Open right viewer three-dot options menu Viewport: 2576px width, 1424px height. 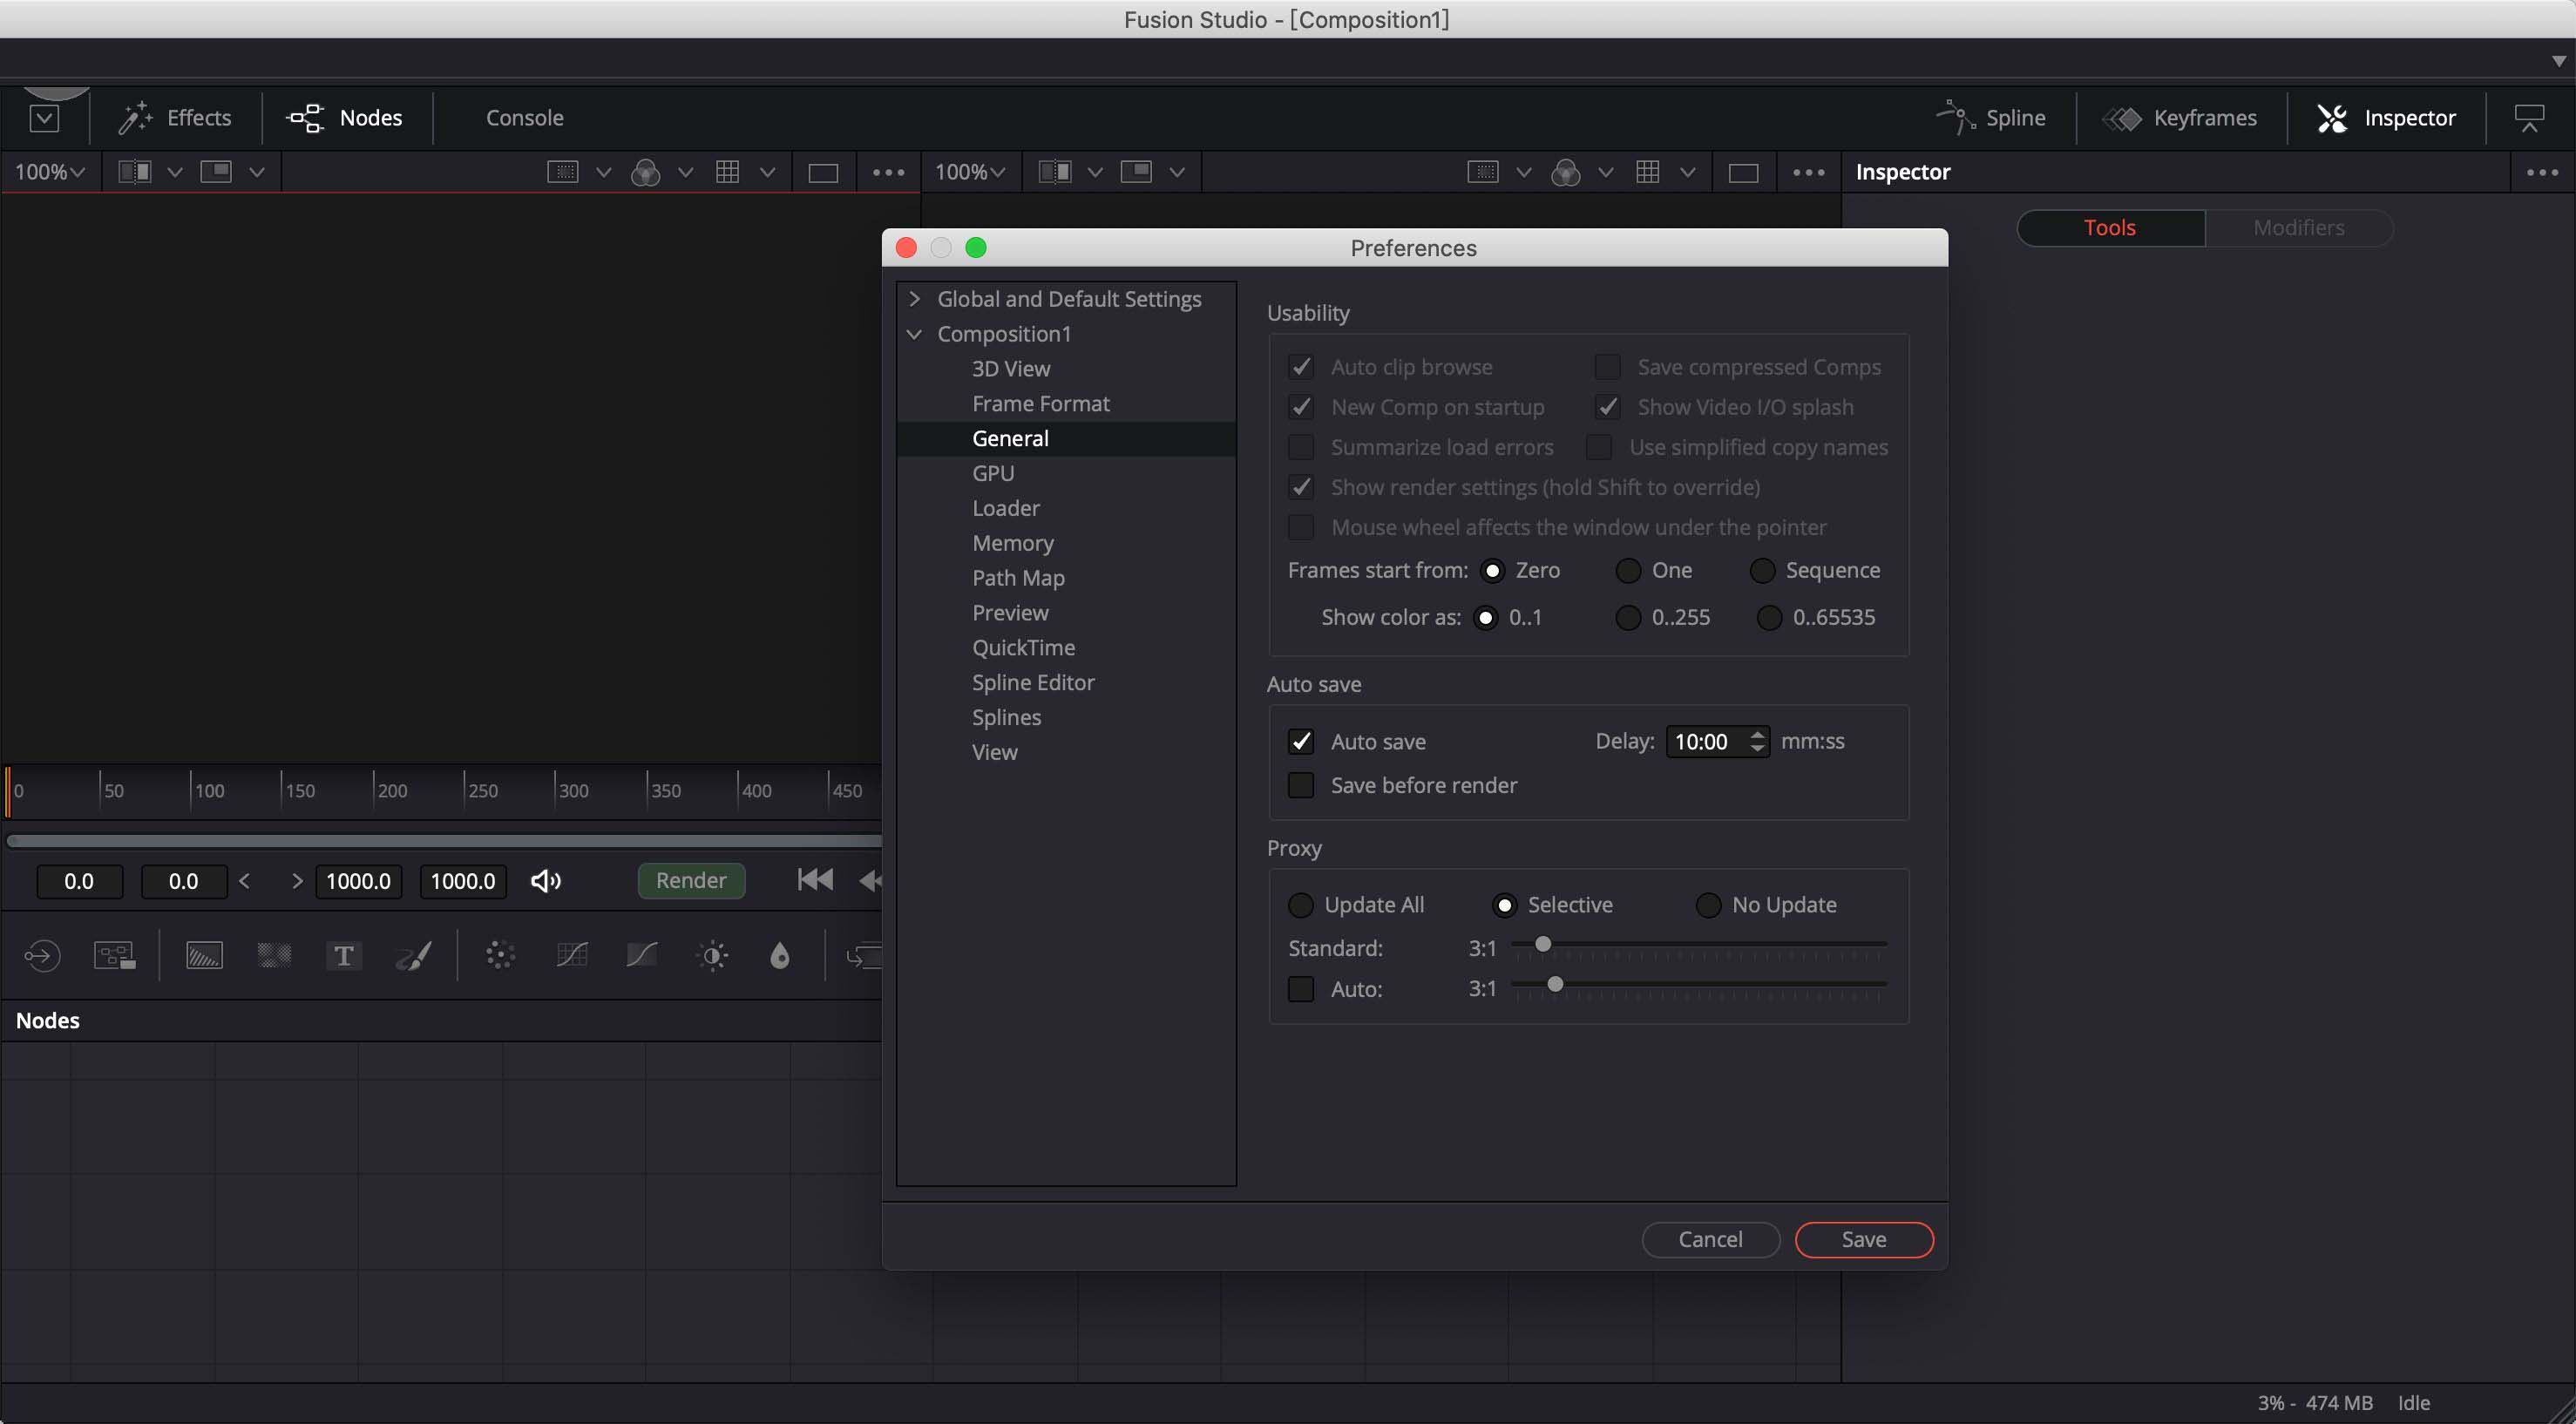tap(1808, 172)
